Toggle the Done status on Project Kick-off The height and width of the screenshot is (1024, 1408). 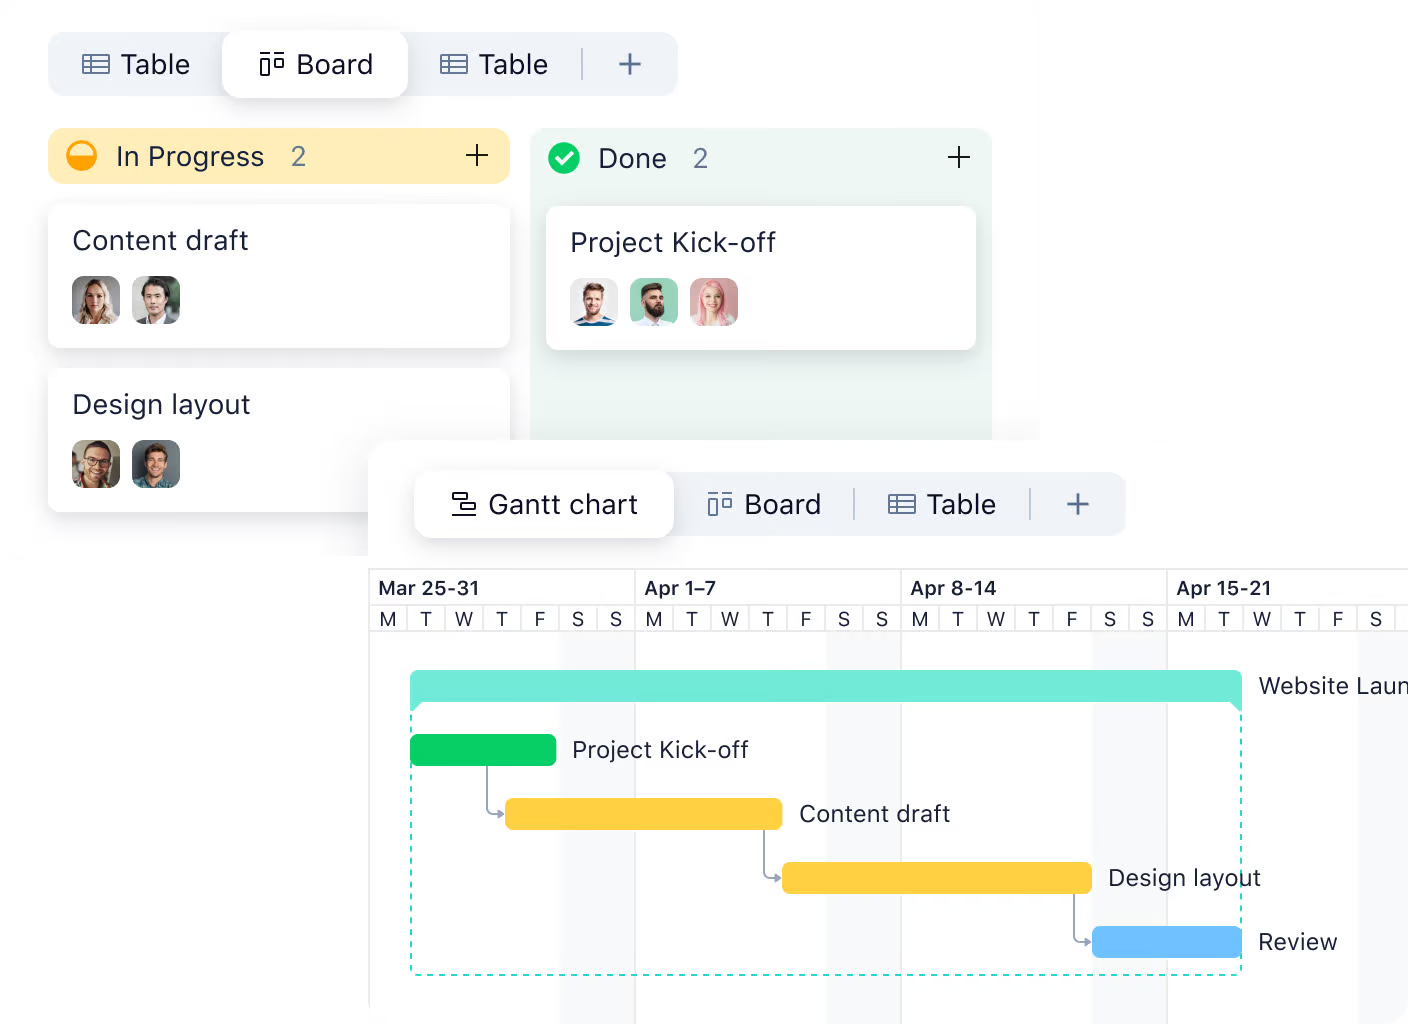pyautogui.click(x=564, y=158)
